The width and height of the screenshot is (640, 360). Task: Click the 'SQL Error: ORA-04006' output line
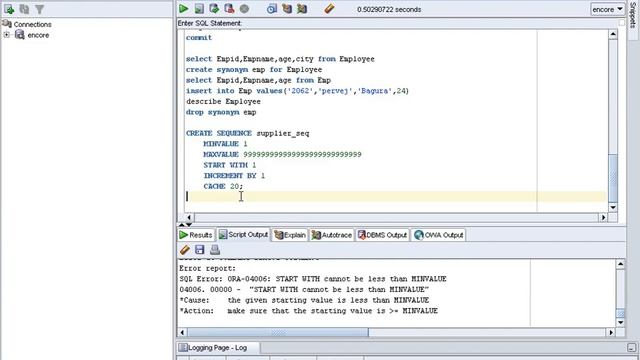click(313, 279)
